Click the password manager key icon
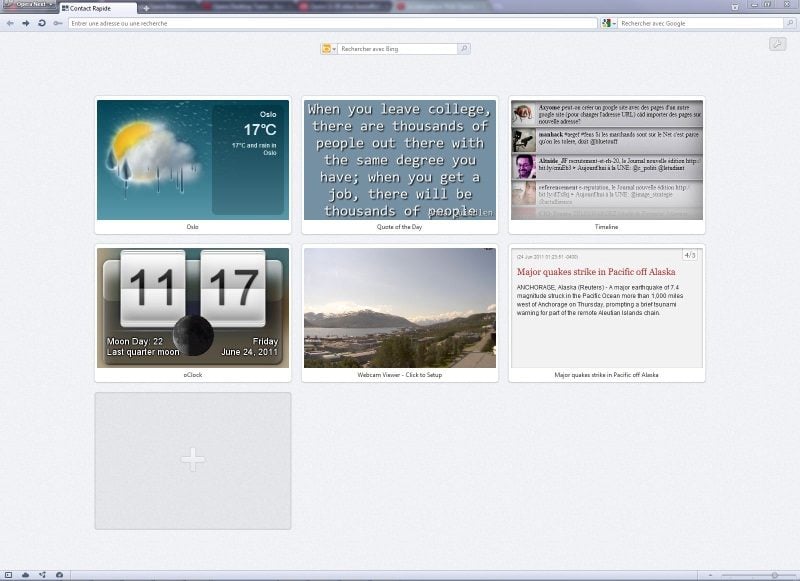Viewport: 800px width, 581px height. (58, 23)
